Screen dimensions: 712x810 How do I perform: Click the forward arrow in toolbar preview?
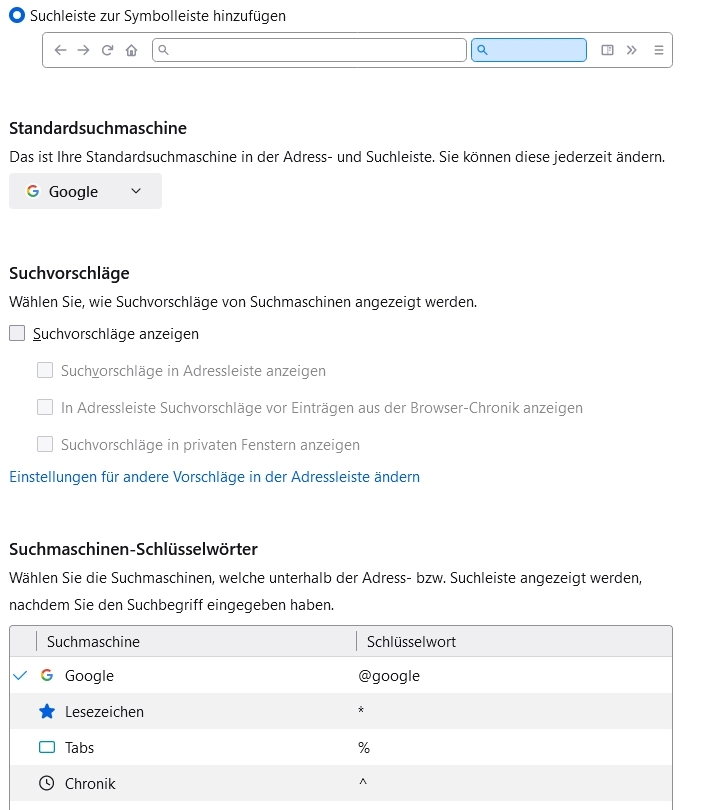tap(84, 50)
